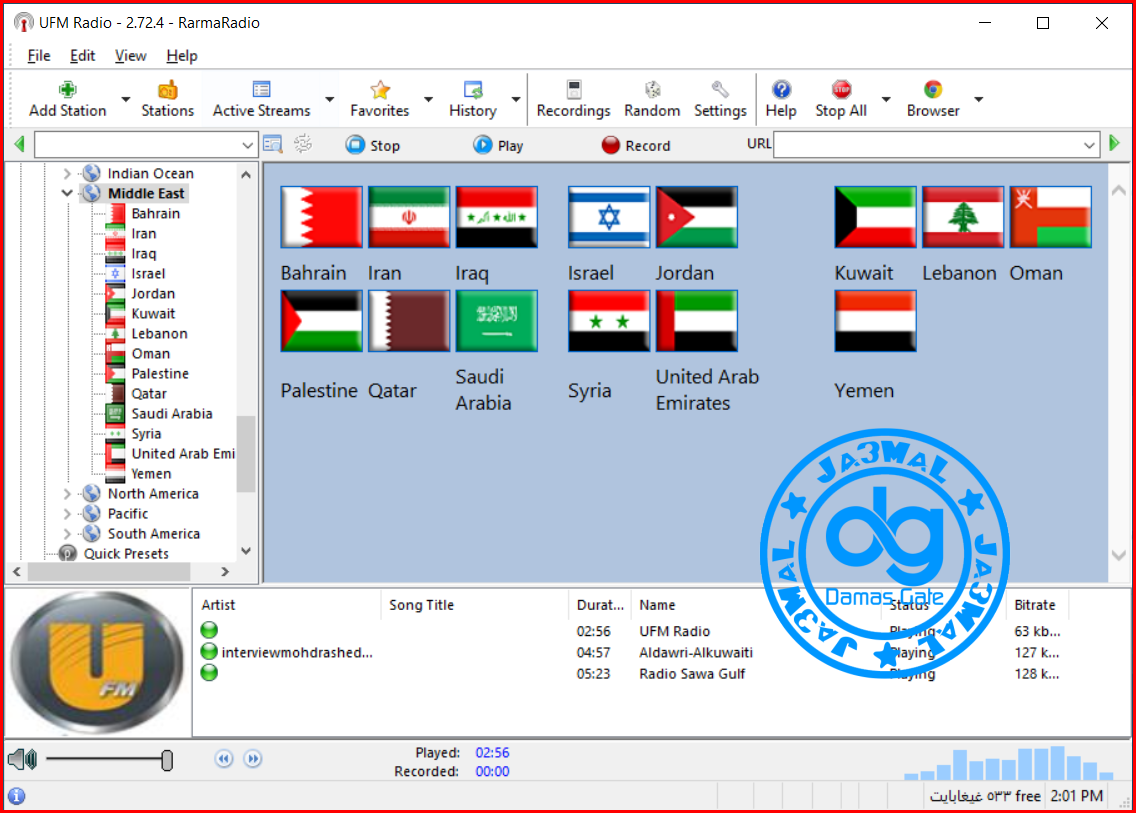Open the History panel
The image size is (1136, 813).
click(472, 99)
